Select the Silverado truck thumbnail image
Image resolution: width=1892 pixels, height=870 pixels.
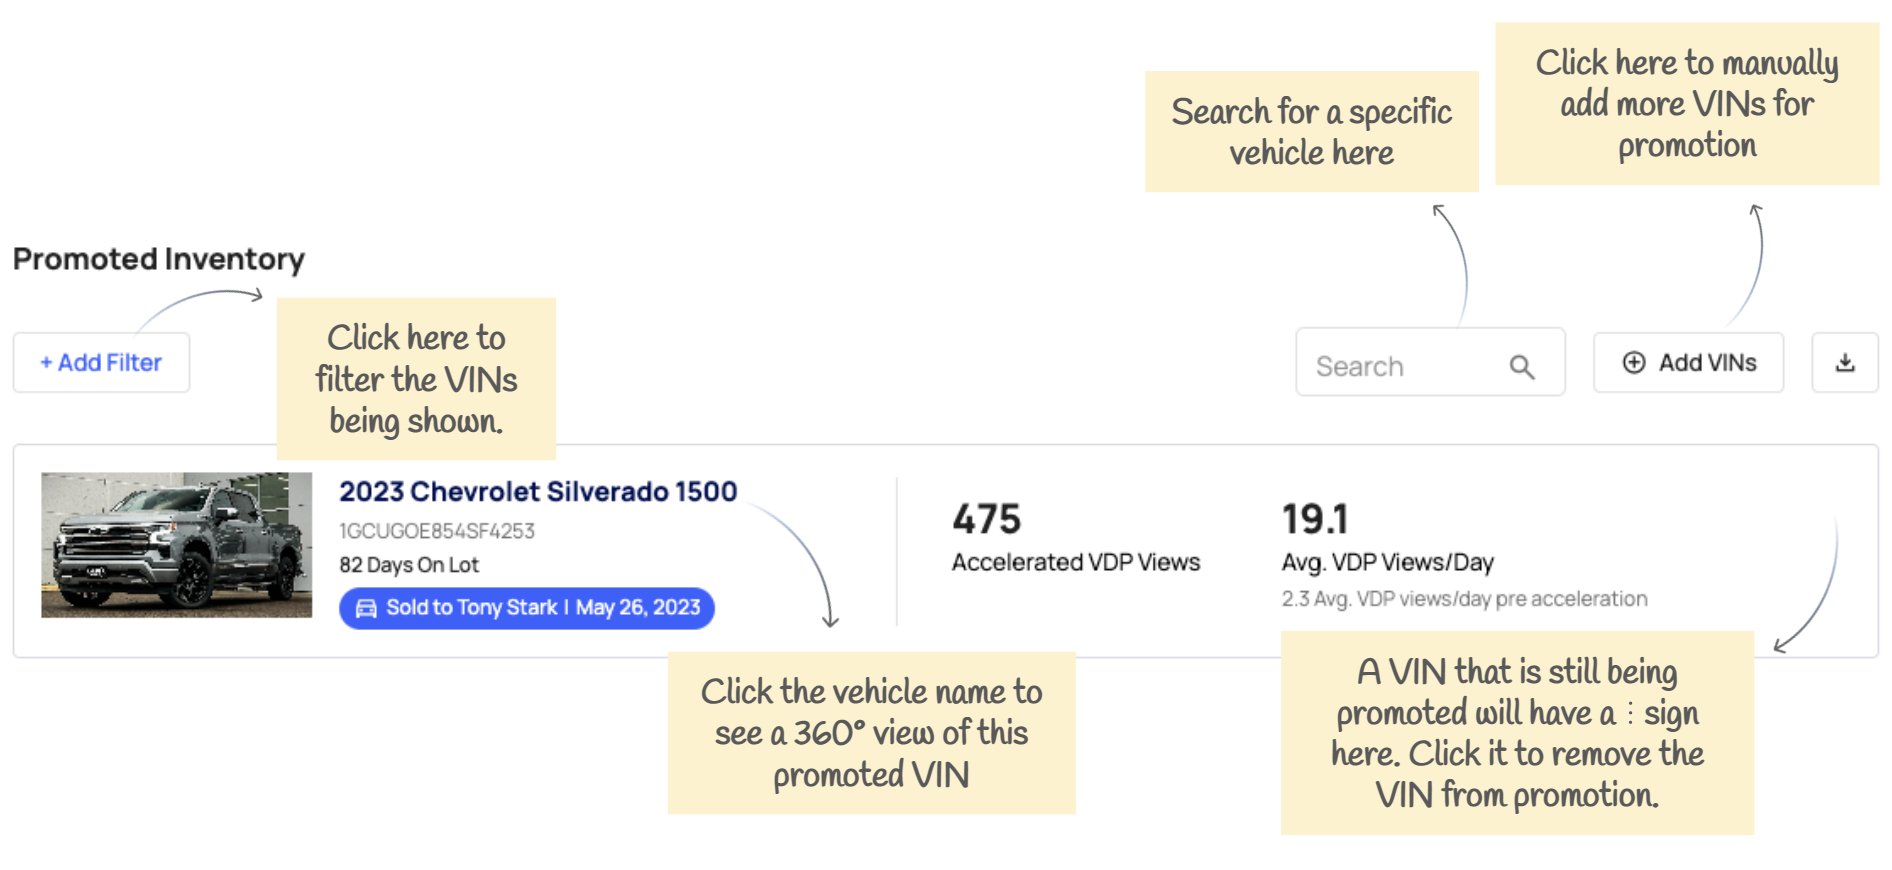[176, 545]
